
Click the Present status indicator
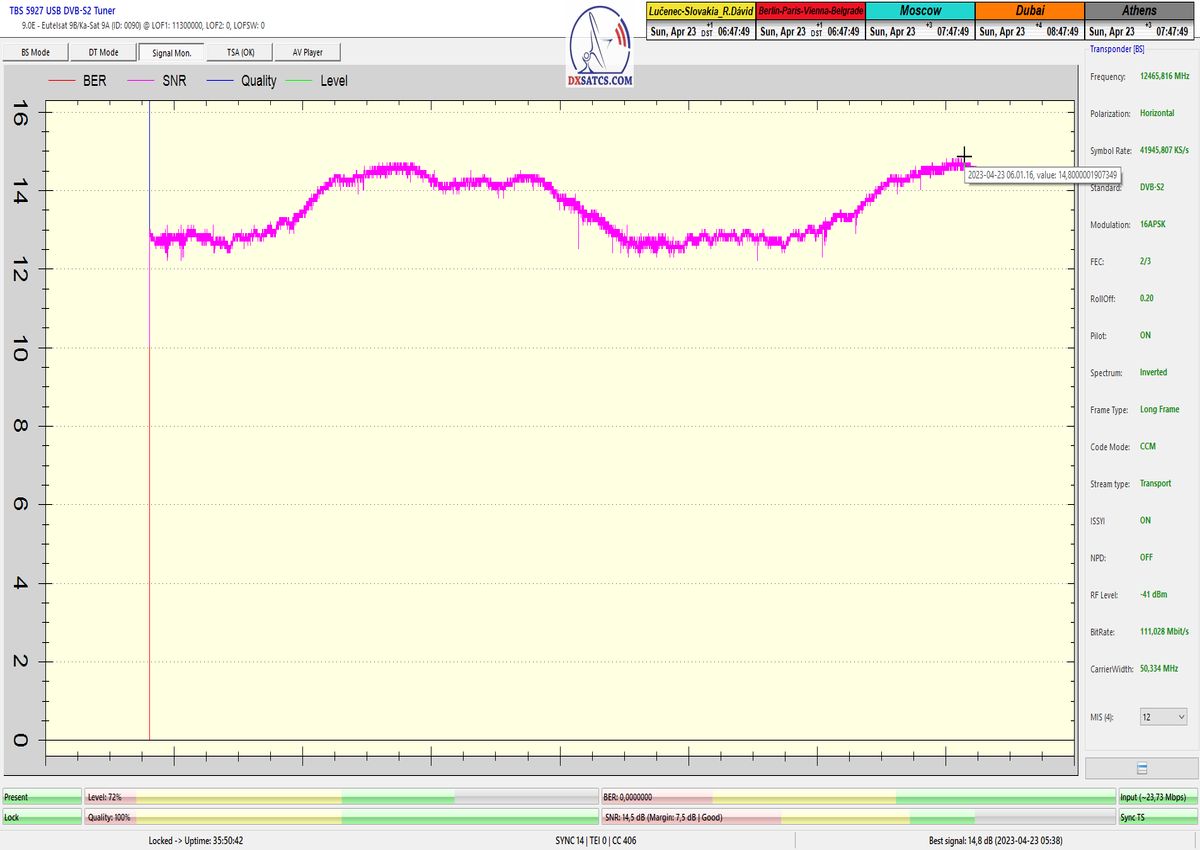(41, 797)
